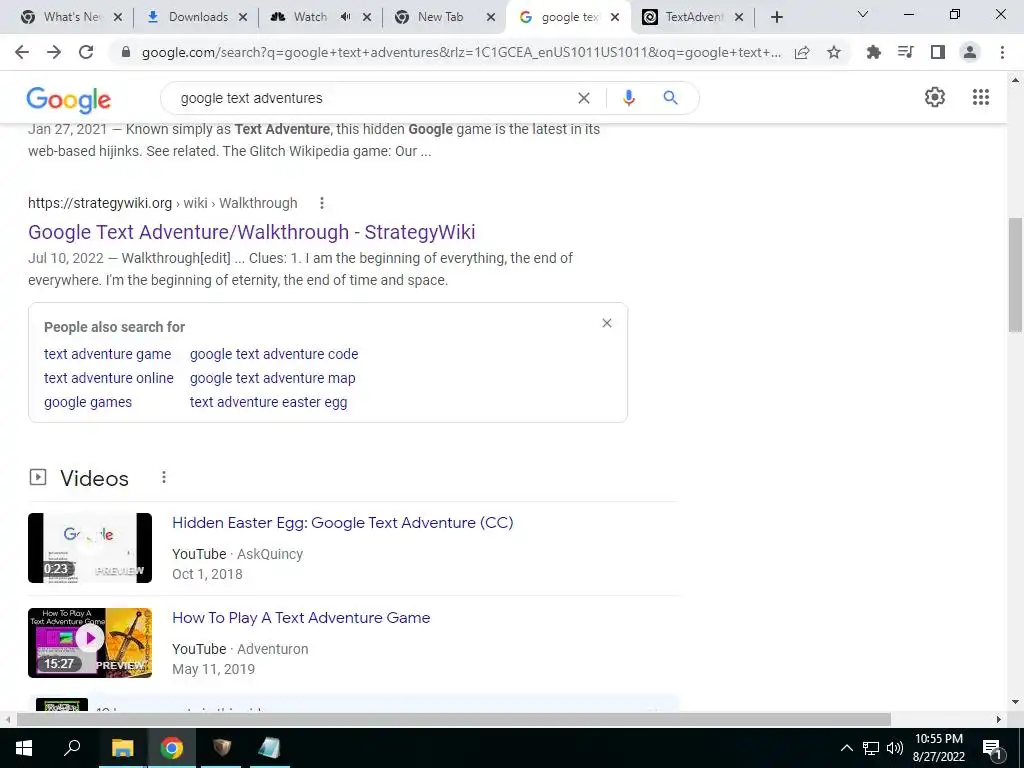The height and width of the screenshot is (768, 1024).
Task: Show hidden system tray icons
Action: [x=846, y=748]
